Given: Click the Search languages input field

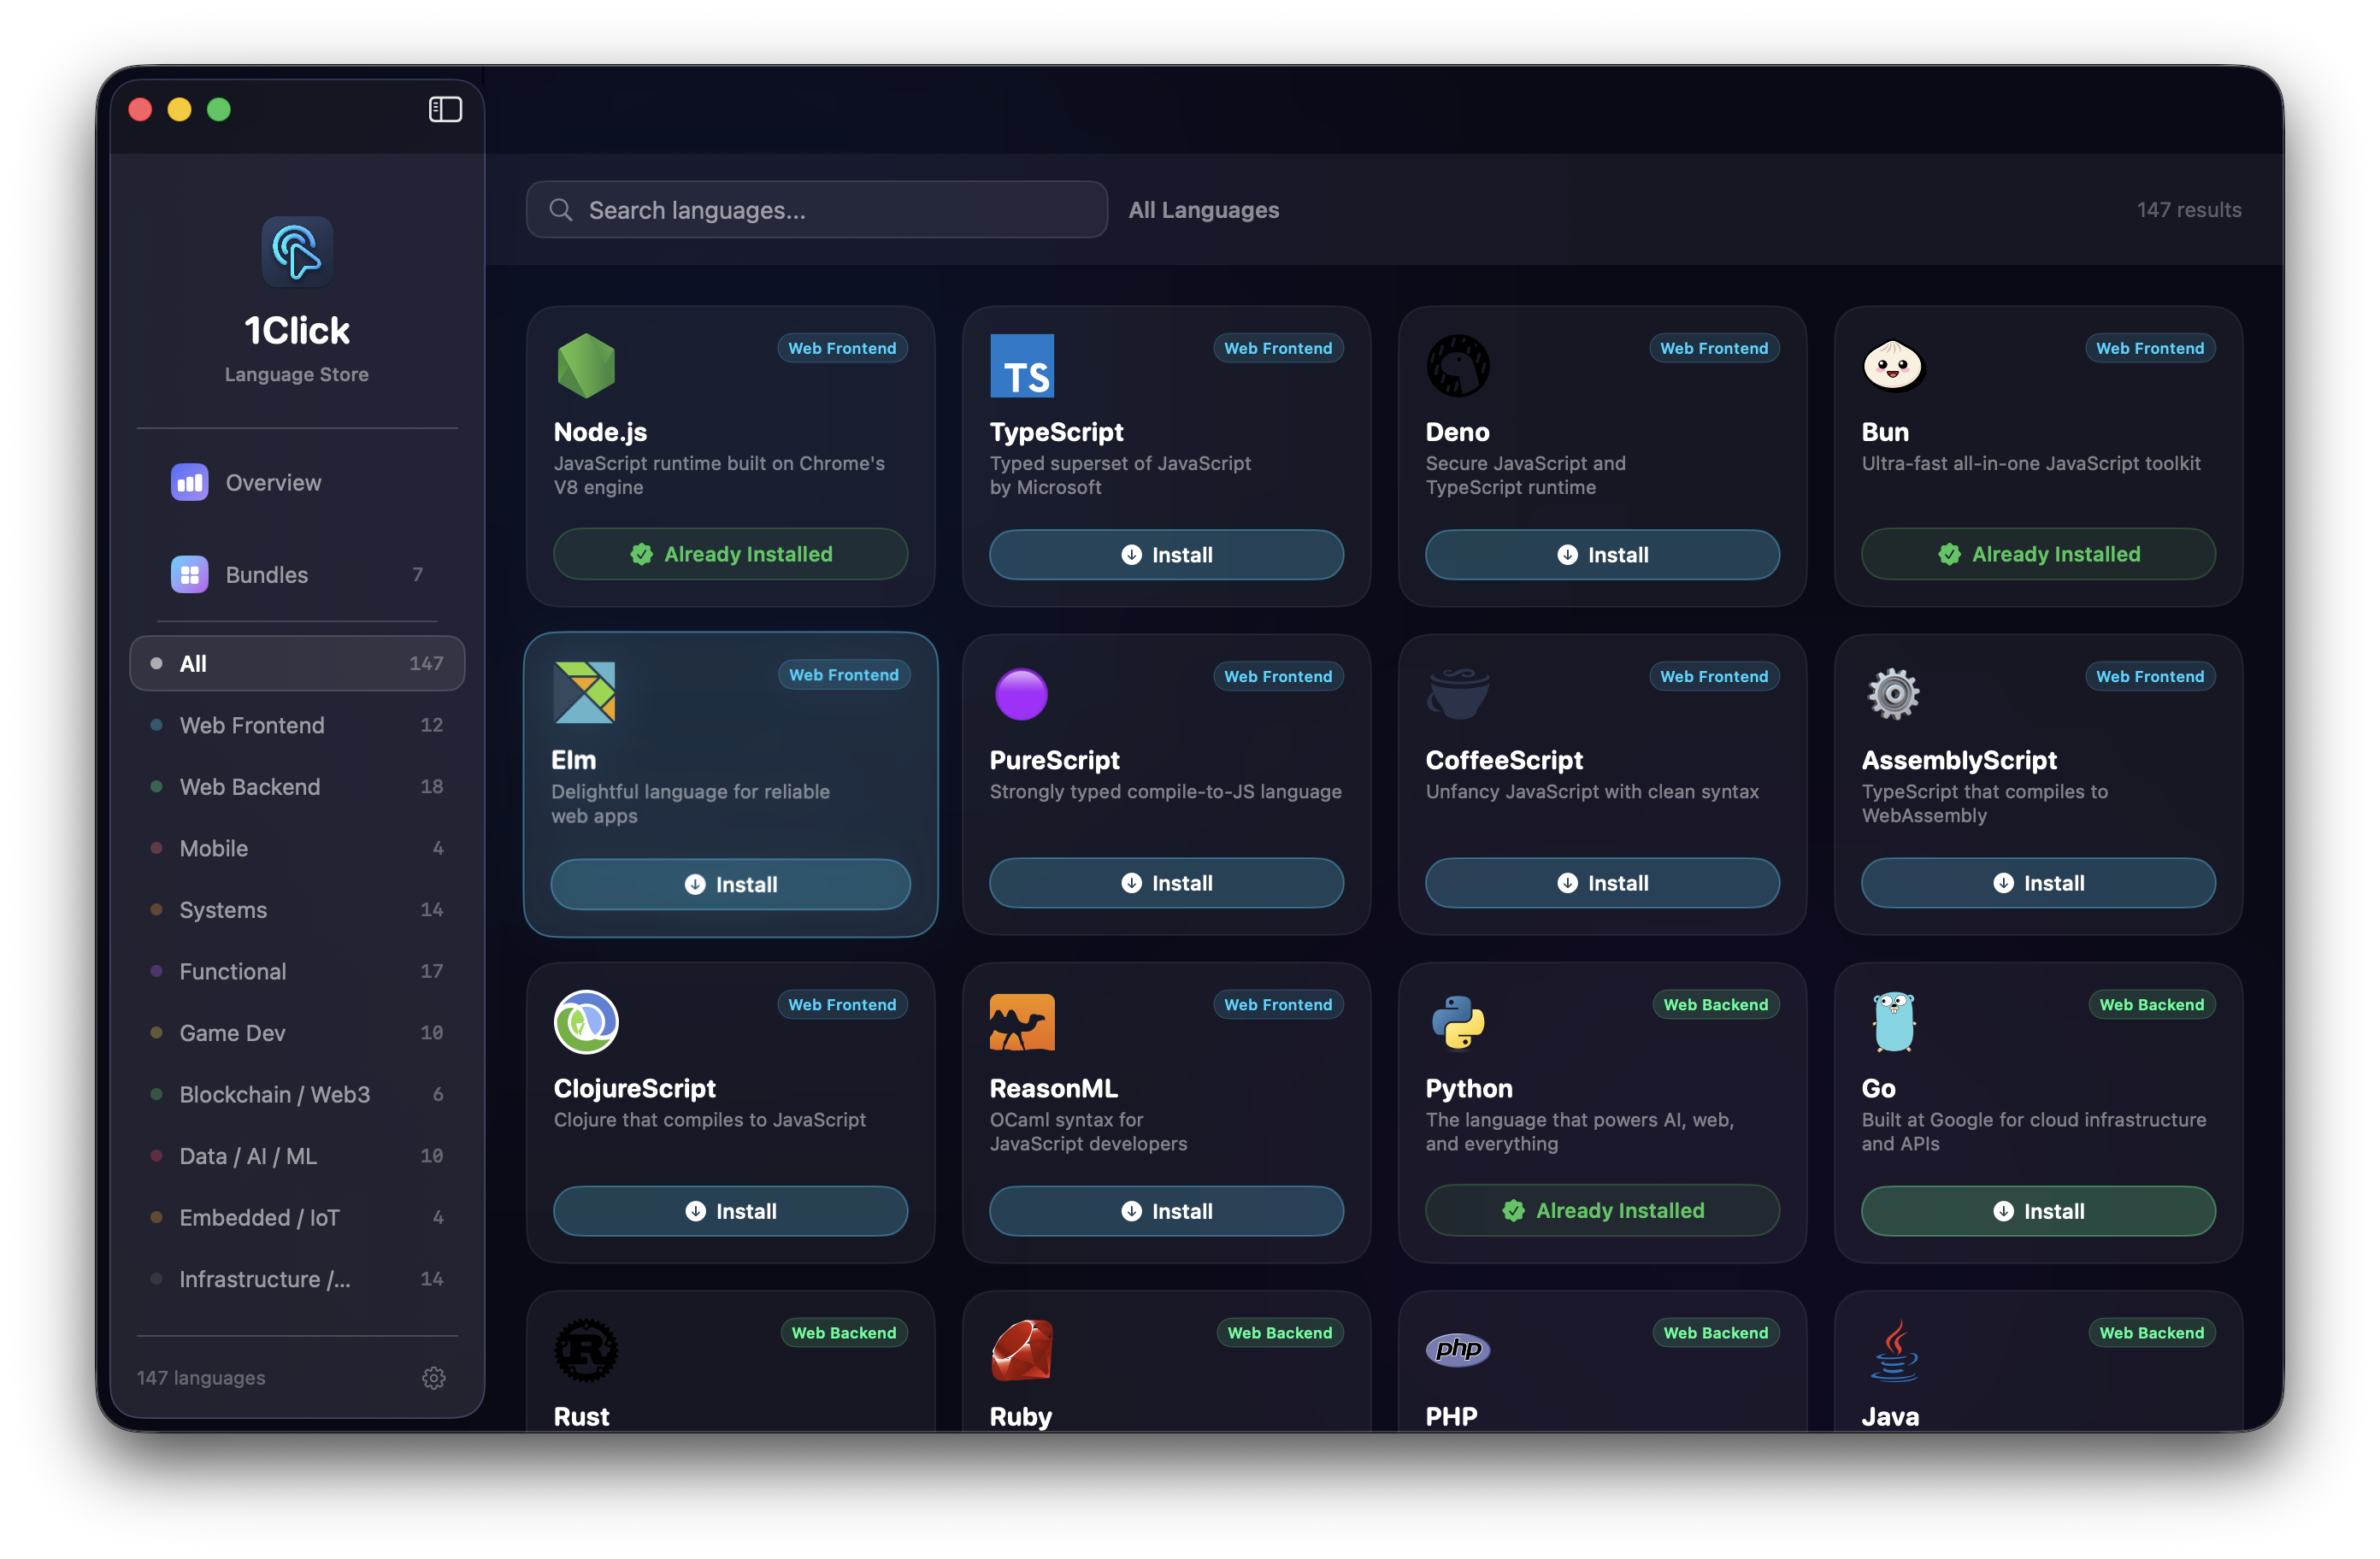Looking at the screenshot, I should [x=816, y=210].
